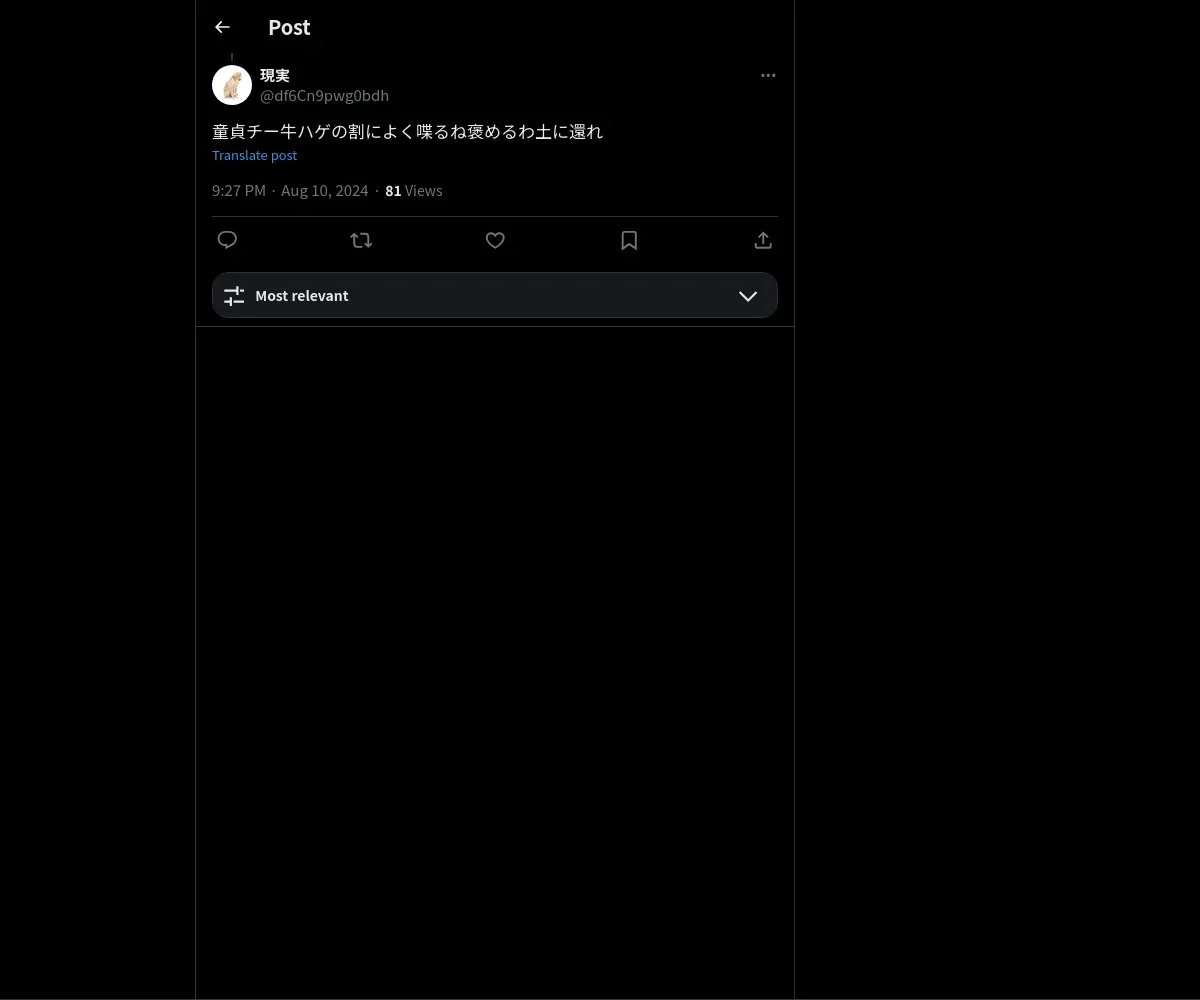
Task: Open the Most relevant sort label
Action: click(x=302, y=296)
